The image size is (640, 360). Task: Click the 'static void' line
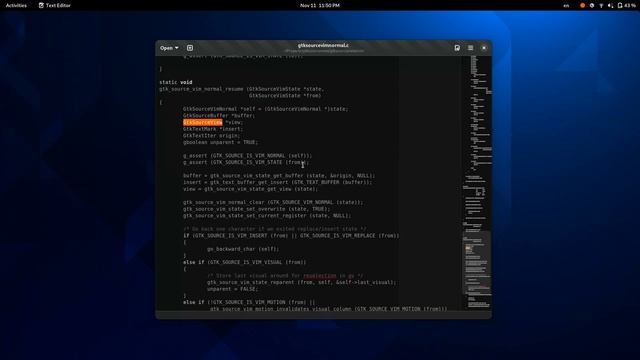[176, 82]
